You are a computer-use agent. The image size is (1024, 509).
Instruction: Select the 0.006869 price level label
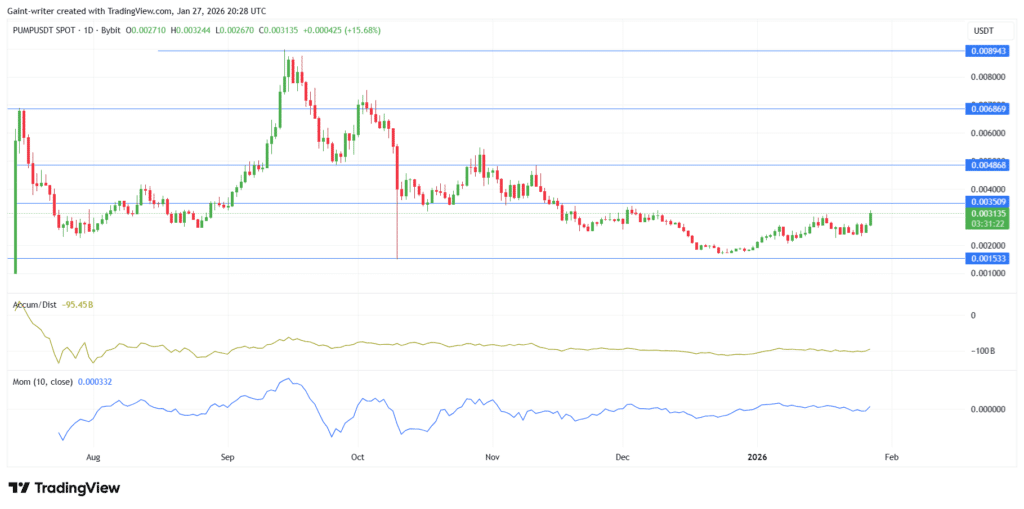[x=987, y=108]
